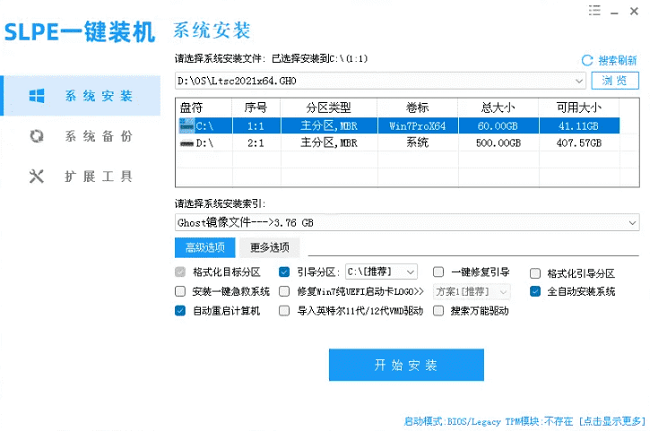Screen dimensions: 650x431
Task: Switch to the 高级选项 tab
Action: (x=205, y=247)
